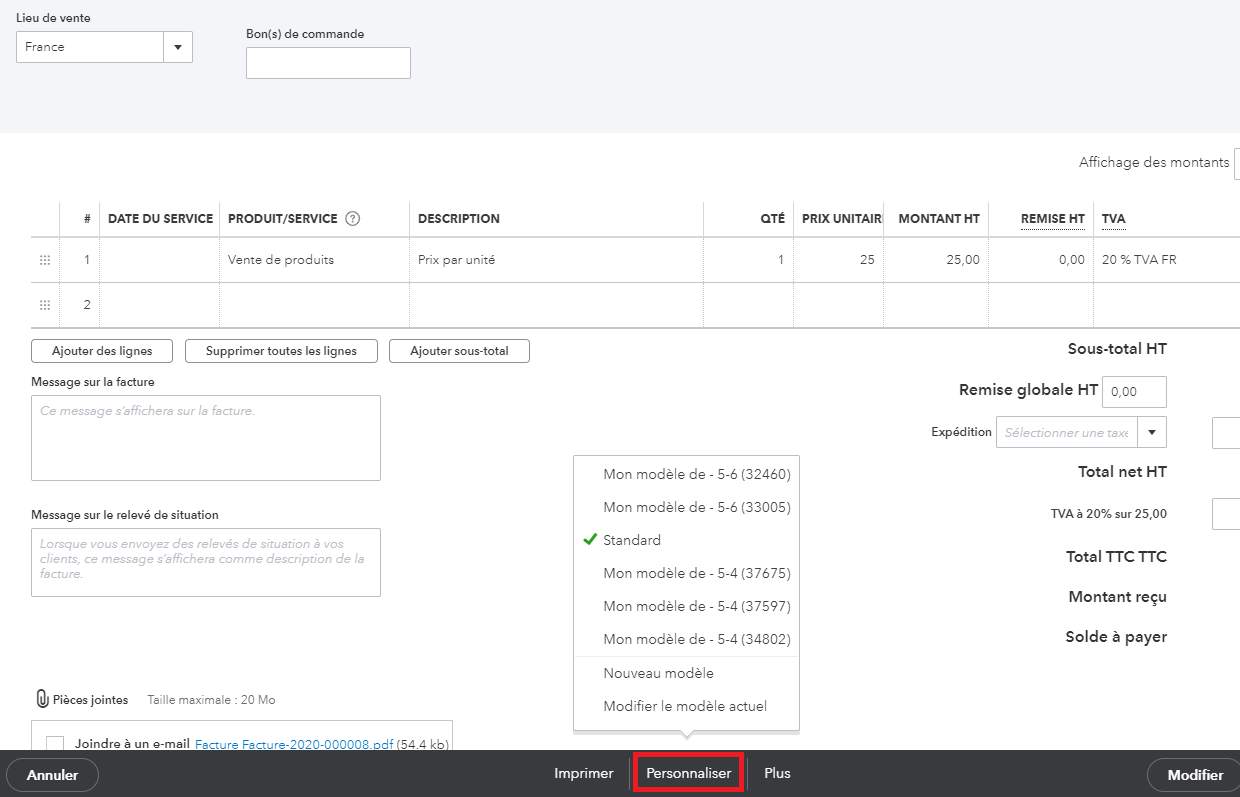1240x797 pixels.
Task: Click Imprimer in the bottom bar
Action: click(584, 773)
